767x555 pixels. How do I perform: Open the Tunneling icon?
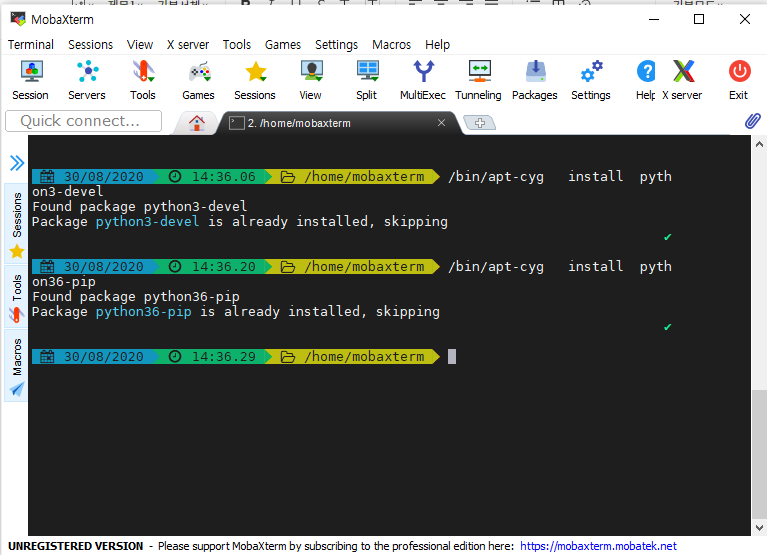coord(479,80)
